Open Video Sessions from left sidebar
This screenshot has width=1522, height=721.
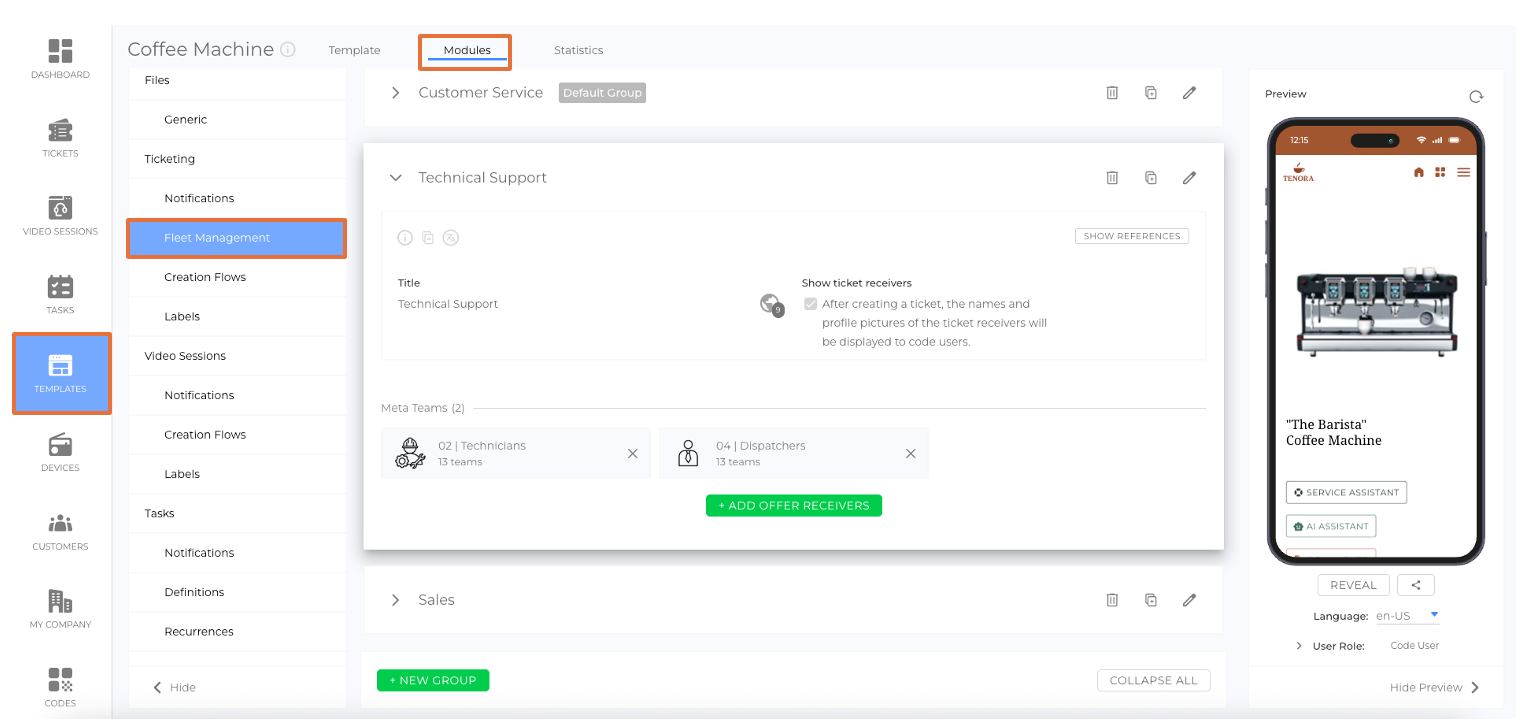[x=60, y=216]
